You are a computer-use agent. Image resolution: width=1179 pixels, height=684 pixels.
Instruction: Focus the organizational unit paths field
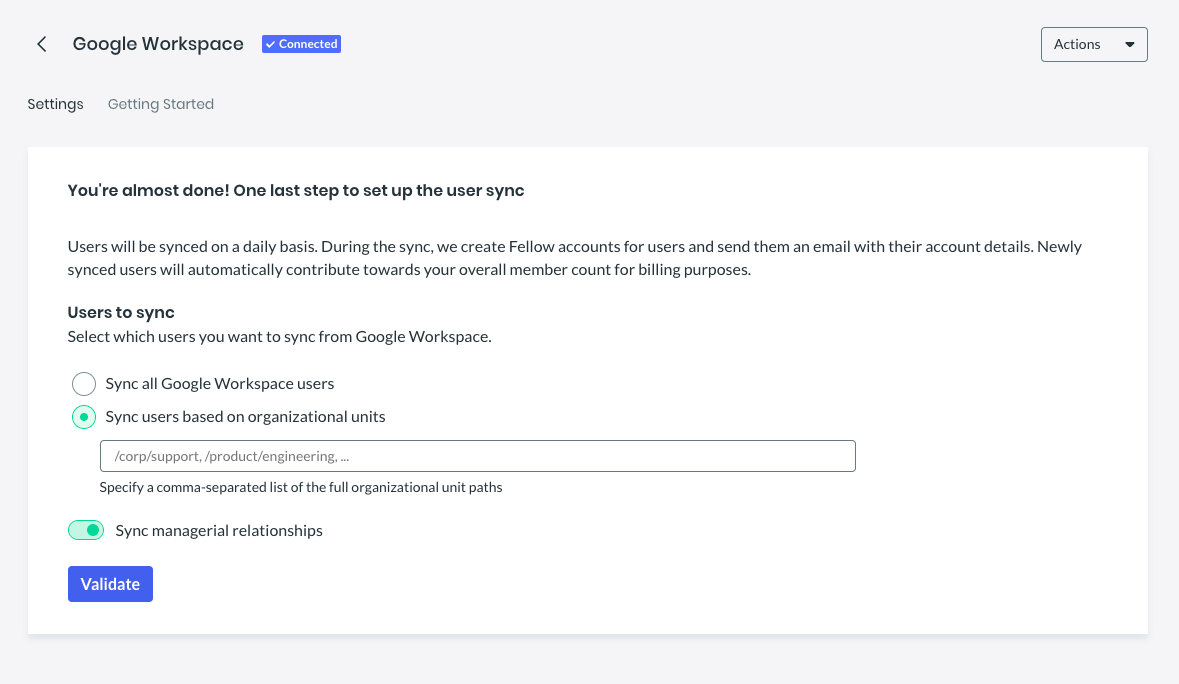point(477,456)
